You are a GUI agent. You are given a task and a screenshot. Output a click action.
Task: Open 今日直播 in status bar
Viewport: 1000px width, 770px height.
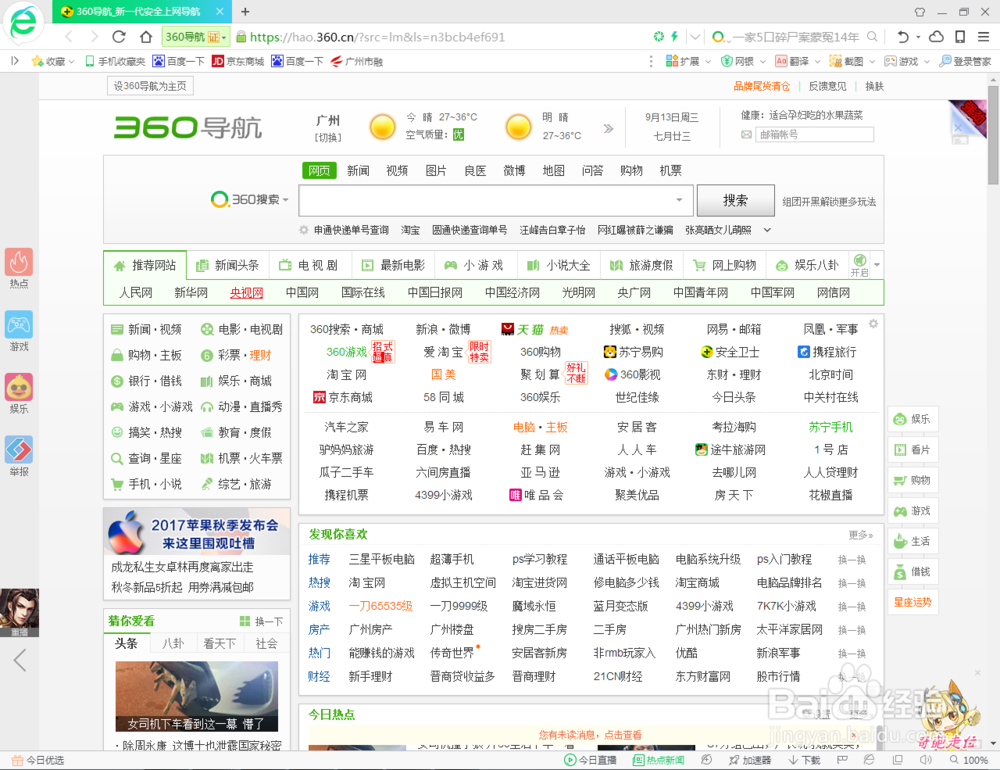click(591, 760)
